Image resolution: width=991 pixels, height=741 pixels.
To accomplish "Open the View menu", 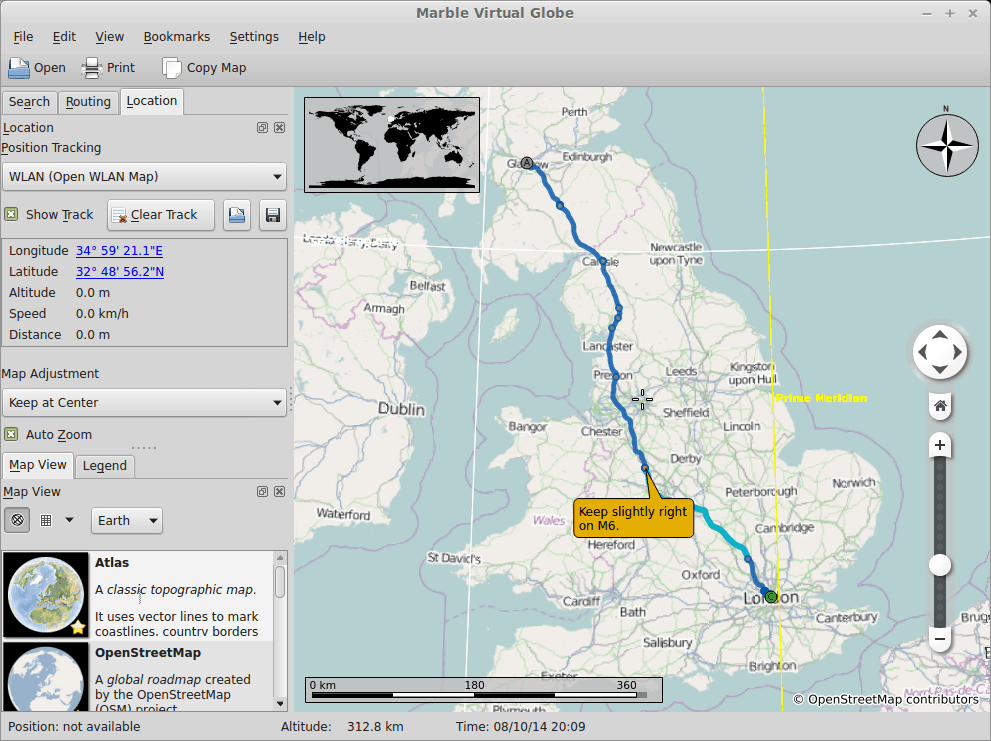I will (109, 37).
